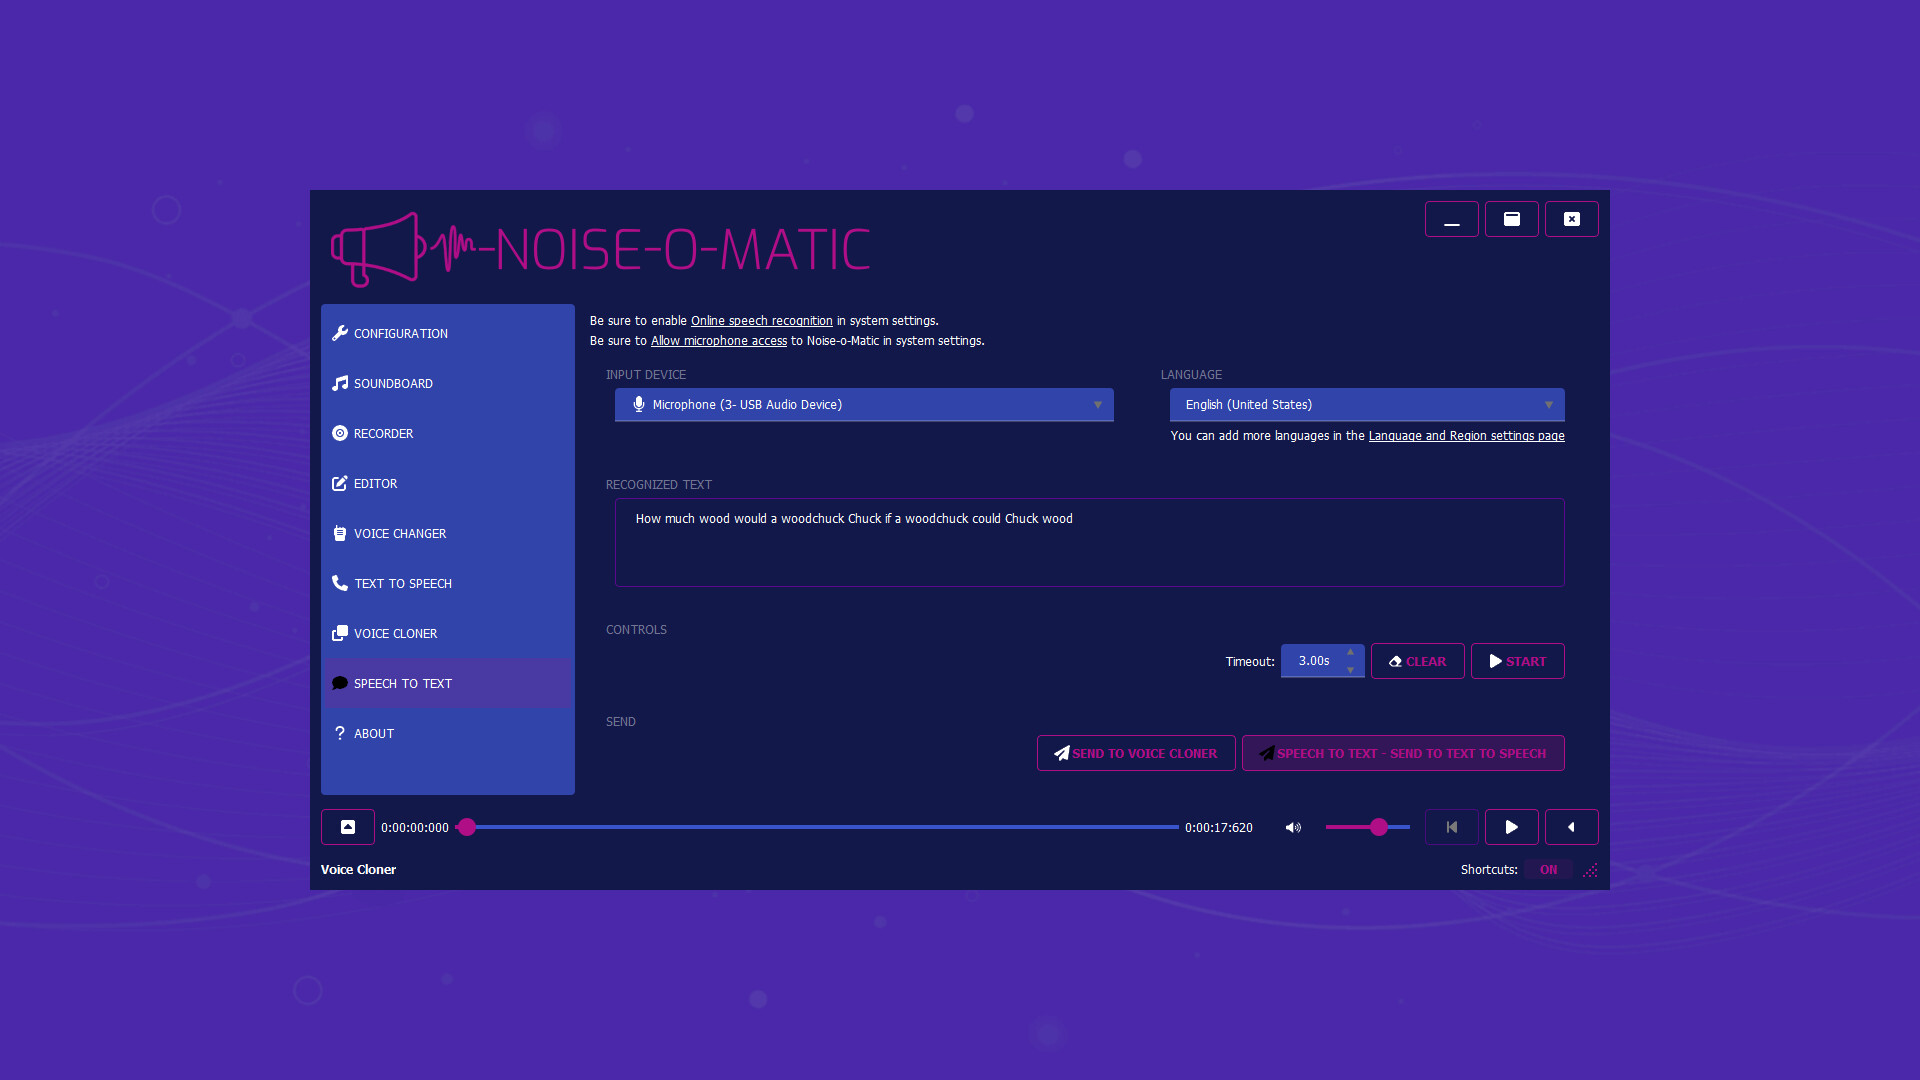Click the eject icon beside the playback bar
This screenshot has height=1080, width=1920.
pos(347,827)
